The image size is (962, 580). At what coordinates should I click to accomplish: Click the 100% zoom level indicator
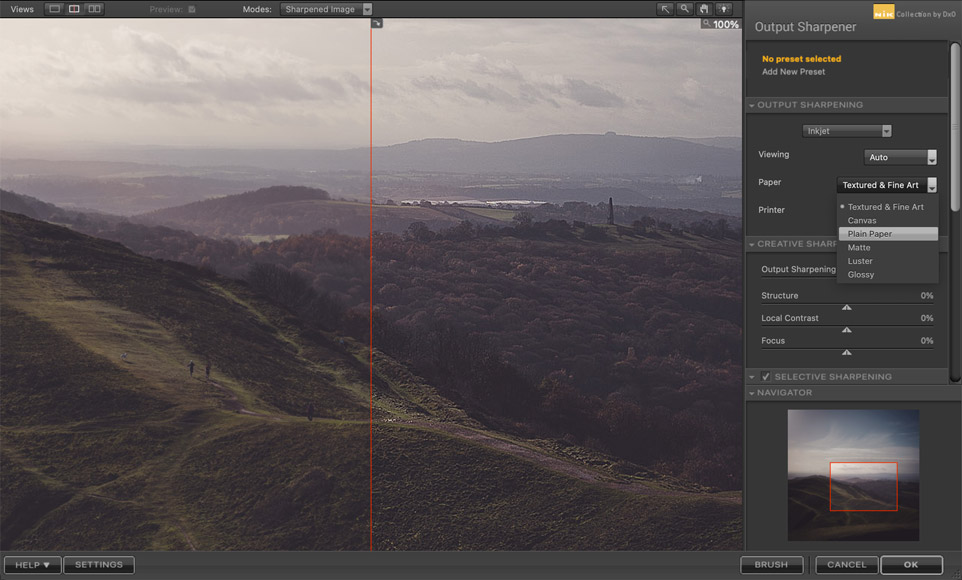pyautogui.click(x=725, y=25)
